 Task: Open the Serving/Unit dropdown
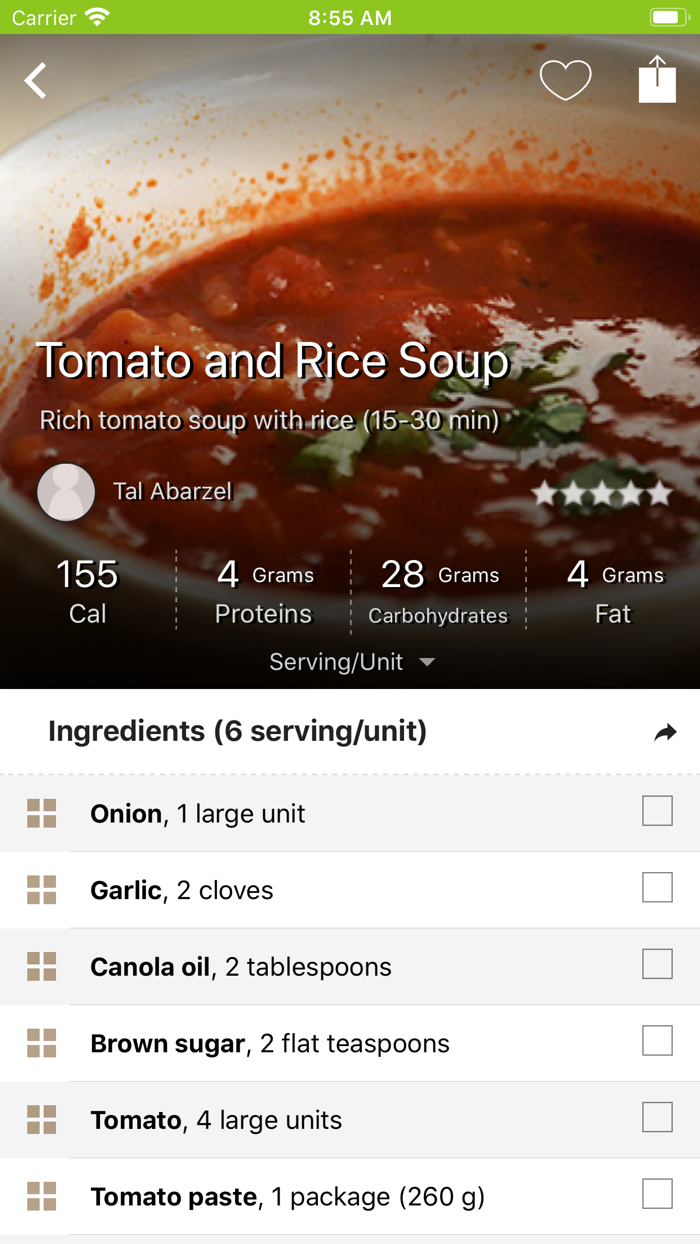(x=351, y=661)
